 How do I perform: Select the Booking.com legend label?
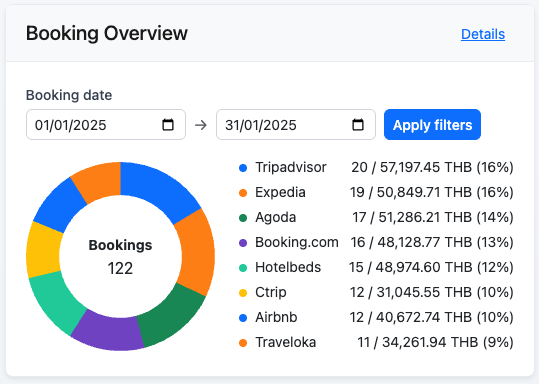point(297,242)
